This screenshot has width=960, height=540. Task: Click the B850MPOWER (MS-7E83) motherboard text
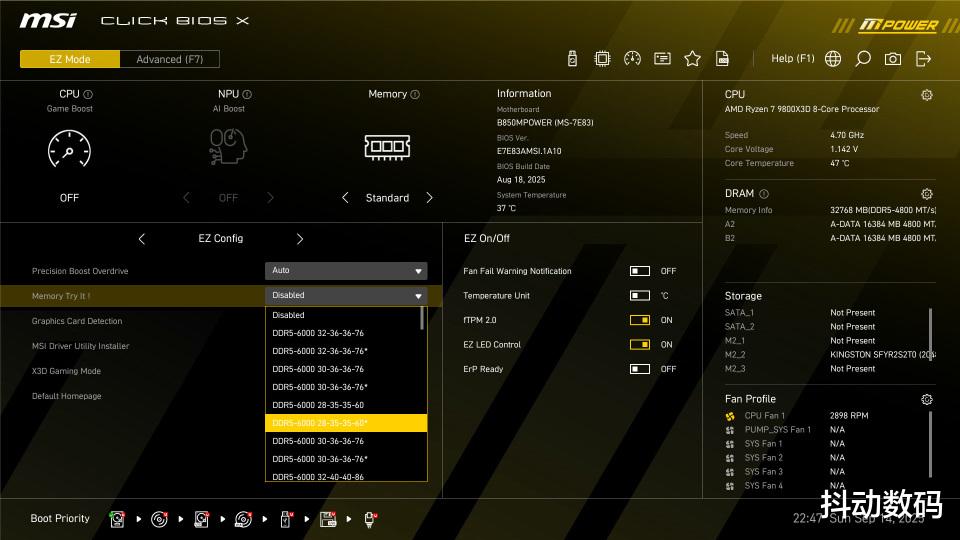(x=545, y=122)
